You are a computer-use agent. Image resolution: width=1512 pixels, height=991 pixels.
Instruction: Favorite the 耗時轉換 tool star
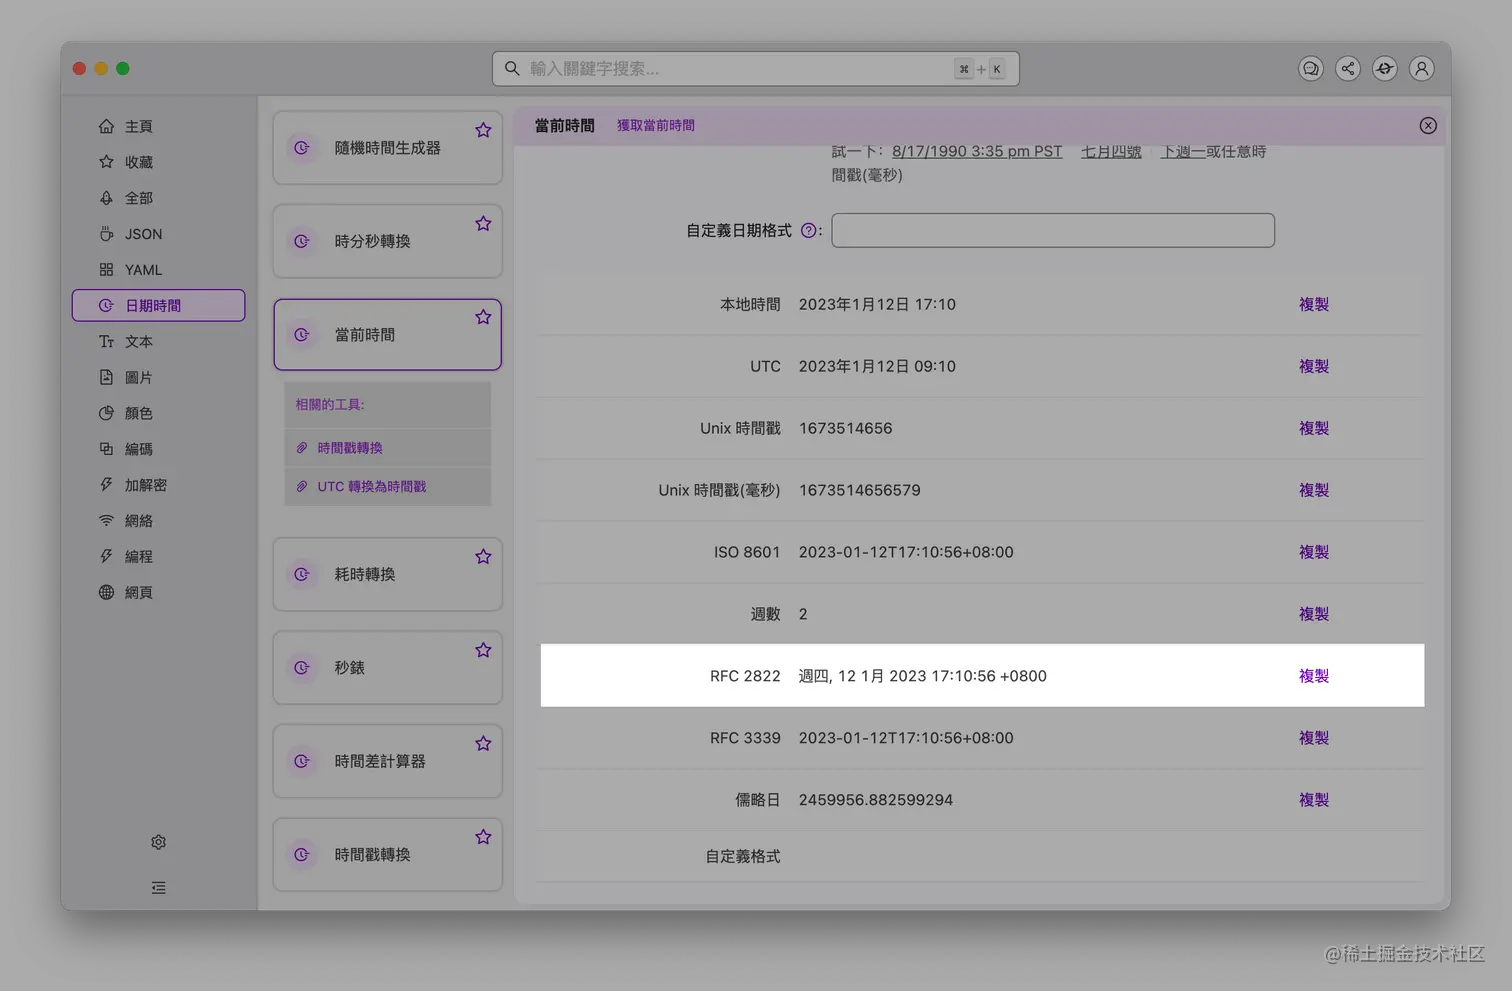pyautogui.click(x=483, y=556)
